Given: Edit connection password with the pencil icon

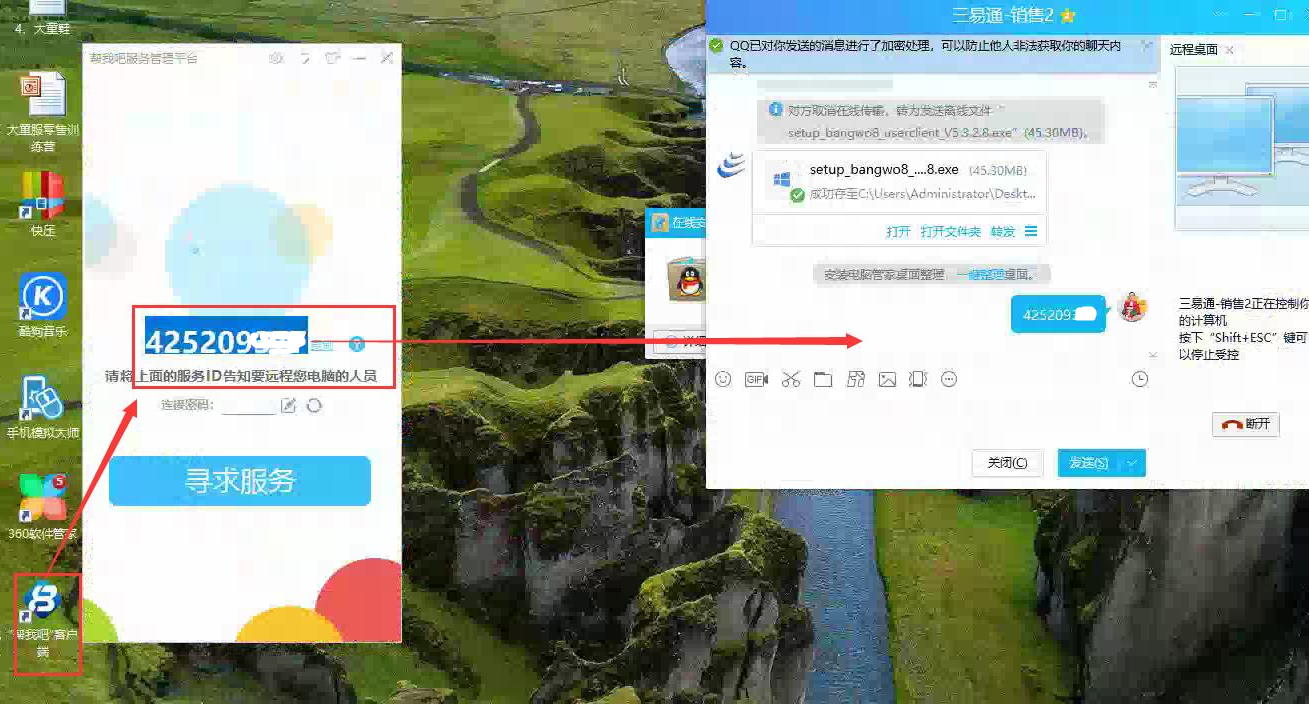Looking at the screenshot, I should (x=288, y=405).
